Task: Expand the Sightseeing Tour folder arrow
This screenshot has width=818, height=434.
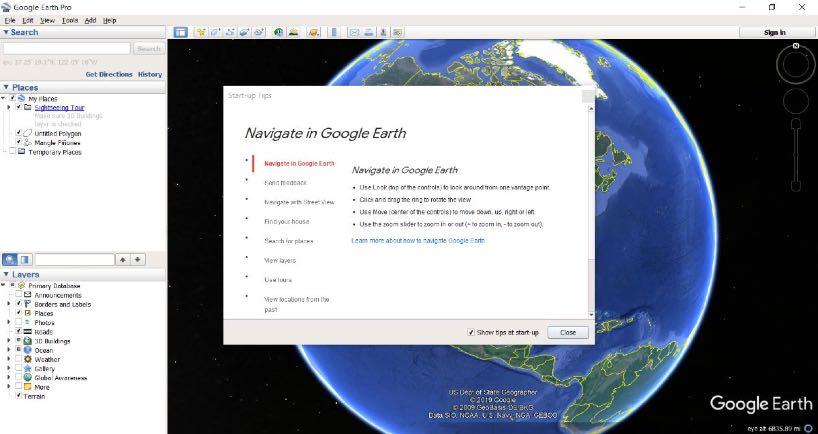Action: 8,107
